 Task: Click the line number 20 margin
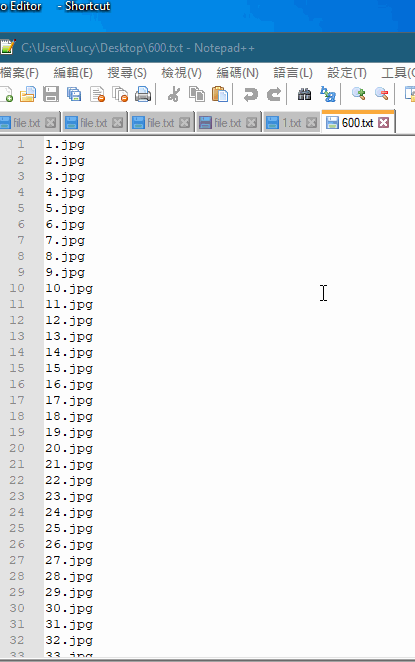(x=17, y=448)
